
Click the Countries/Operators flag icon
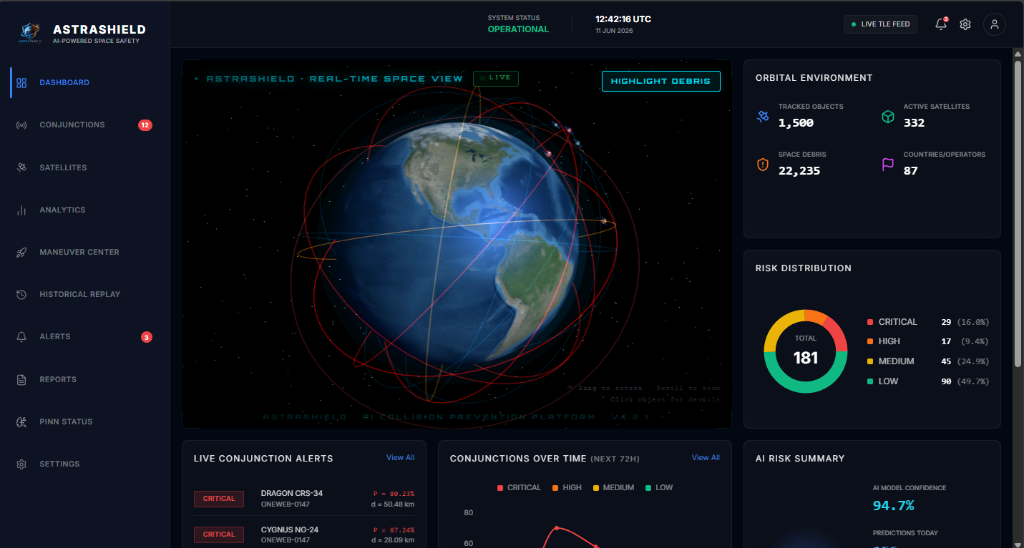coord(888,165)
